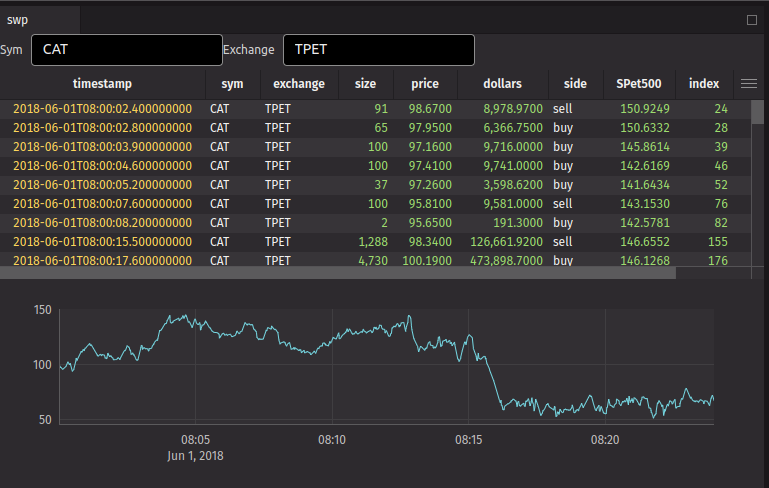The height and width of the screenshot is (488, 769).
Task: Click the Sym input field
Action: coord(127,50)
